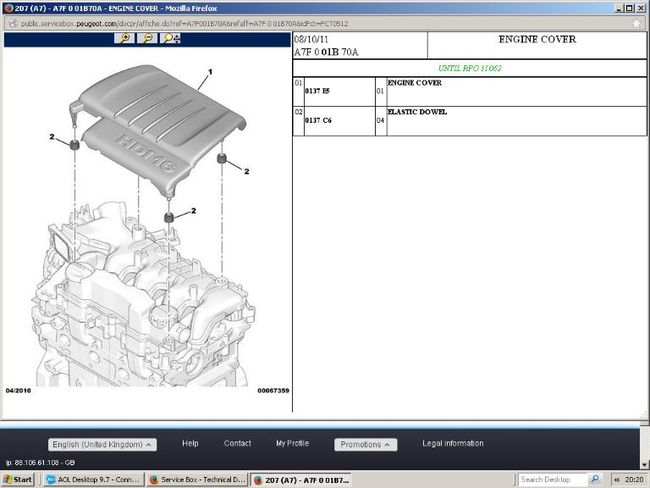Open My Profile link
Viewport: 650px width, 488px height.
pyautogui.click(x=292, y=443)
